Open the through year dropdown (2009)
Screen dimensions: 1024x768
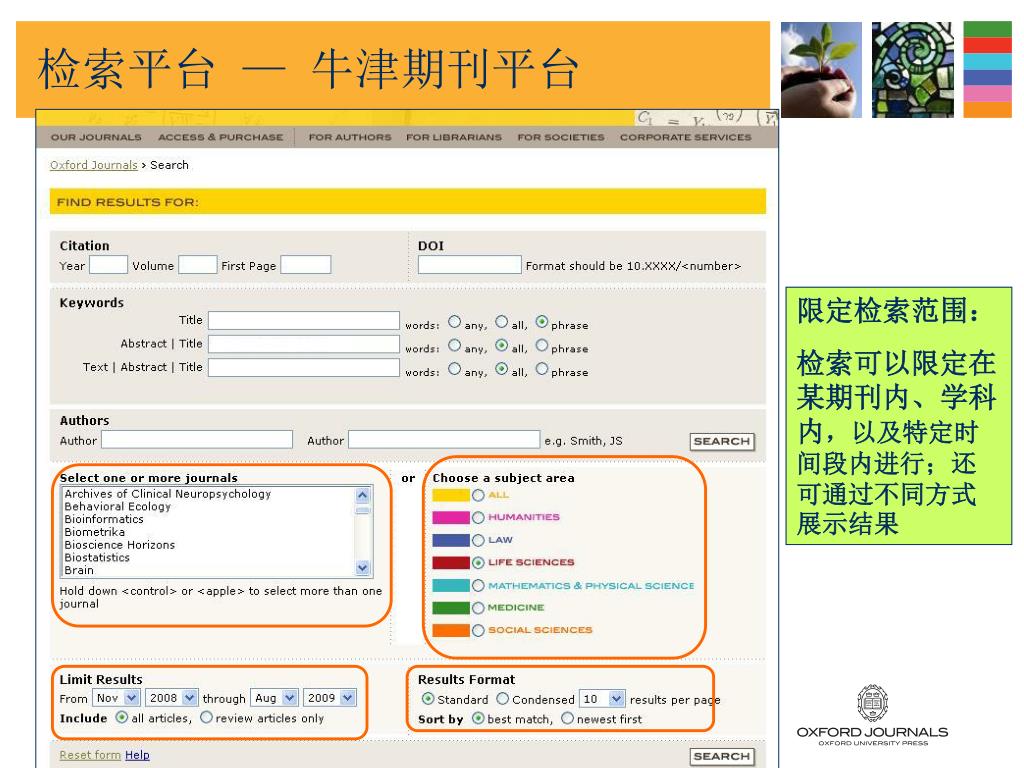330,698
